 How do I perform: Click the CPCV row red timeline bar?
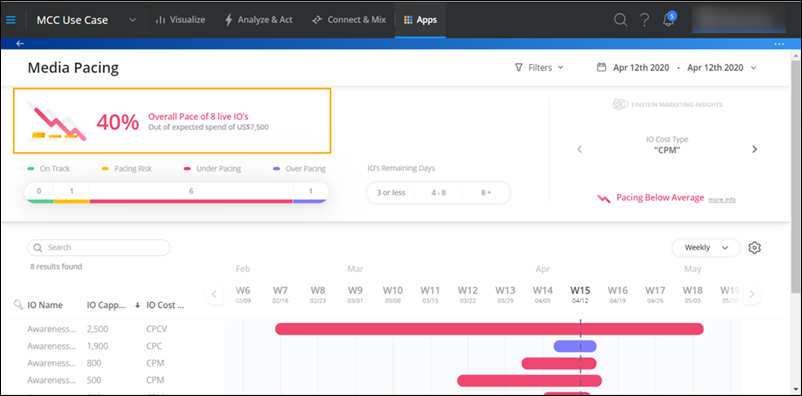(489, 329)
